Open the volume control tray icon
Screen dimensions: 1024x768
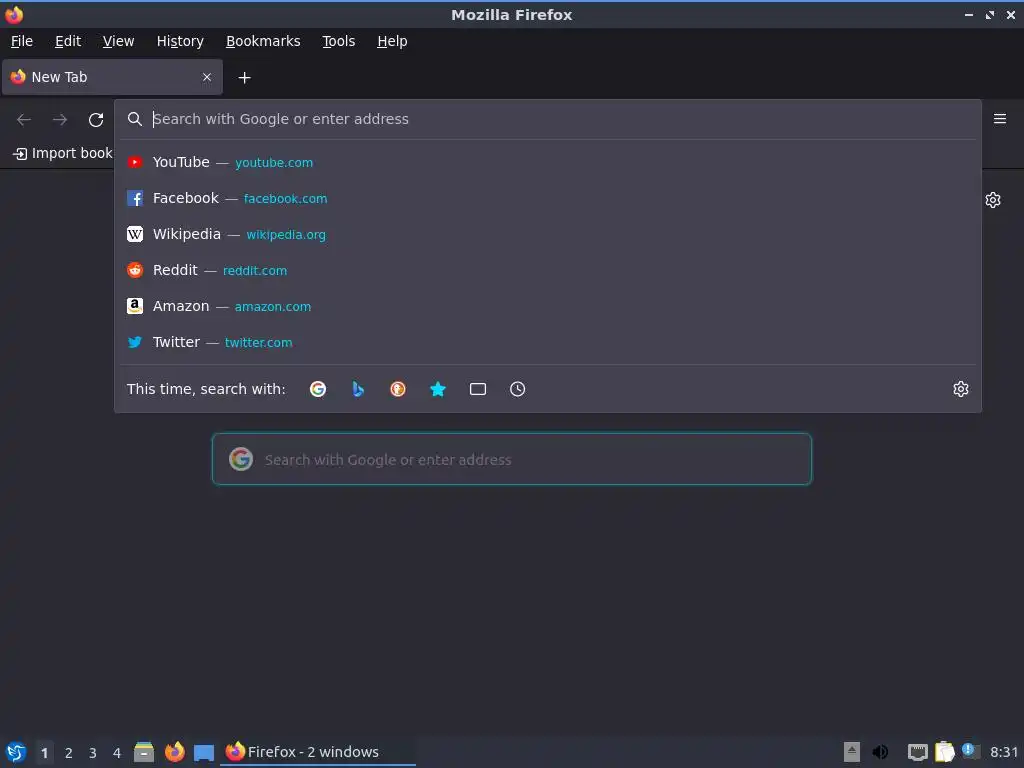click(880, 752)
